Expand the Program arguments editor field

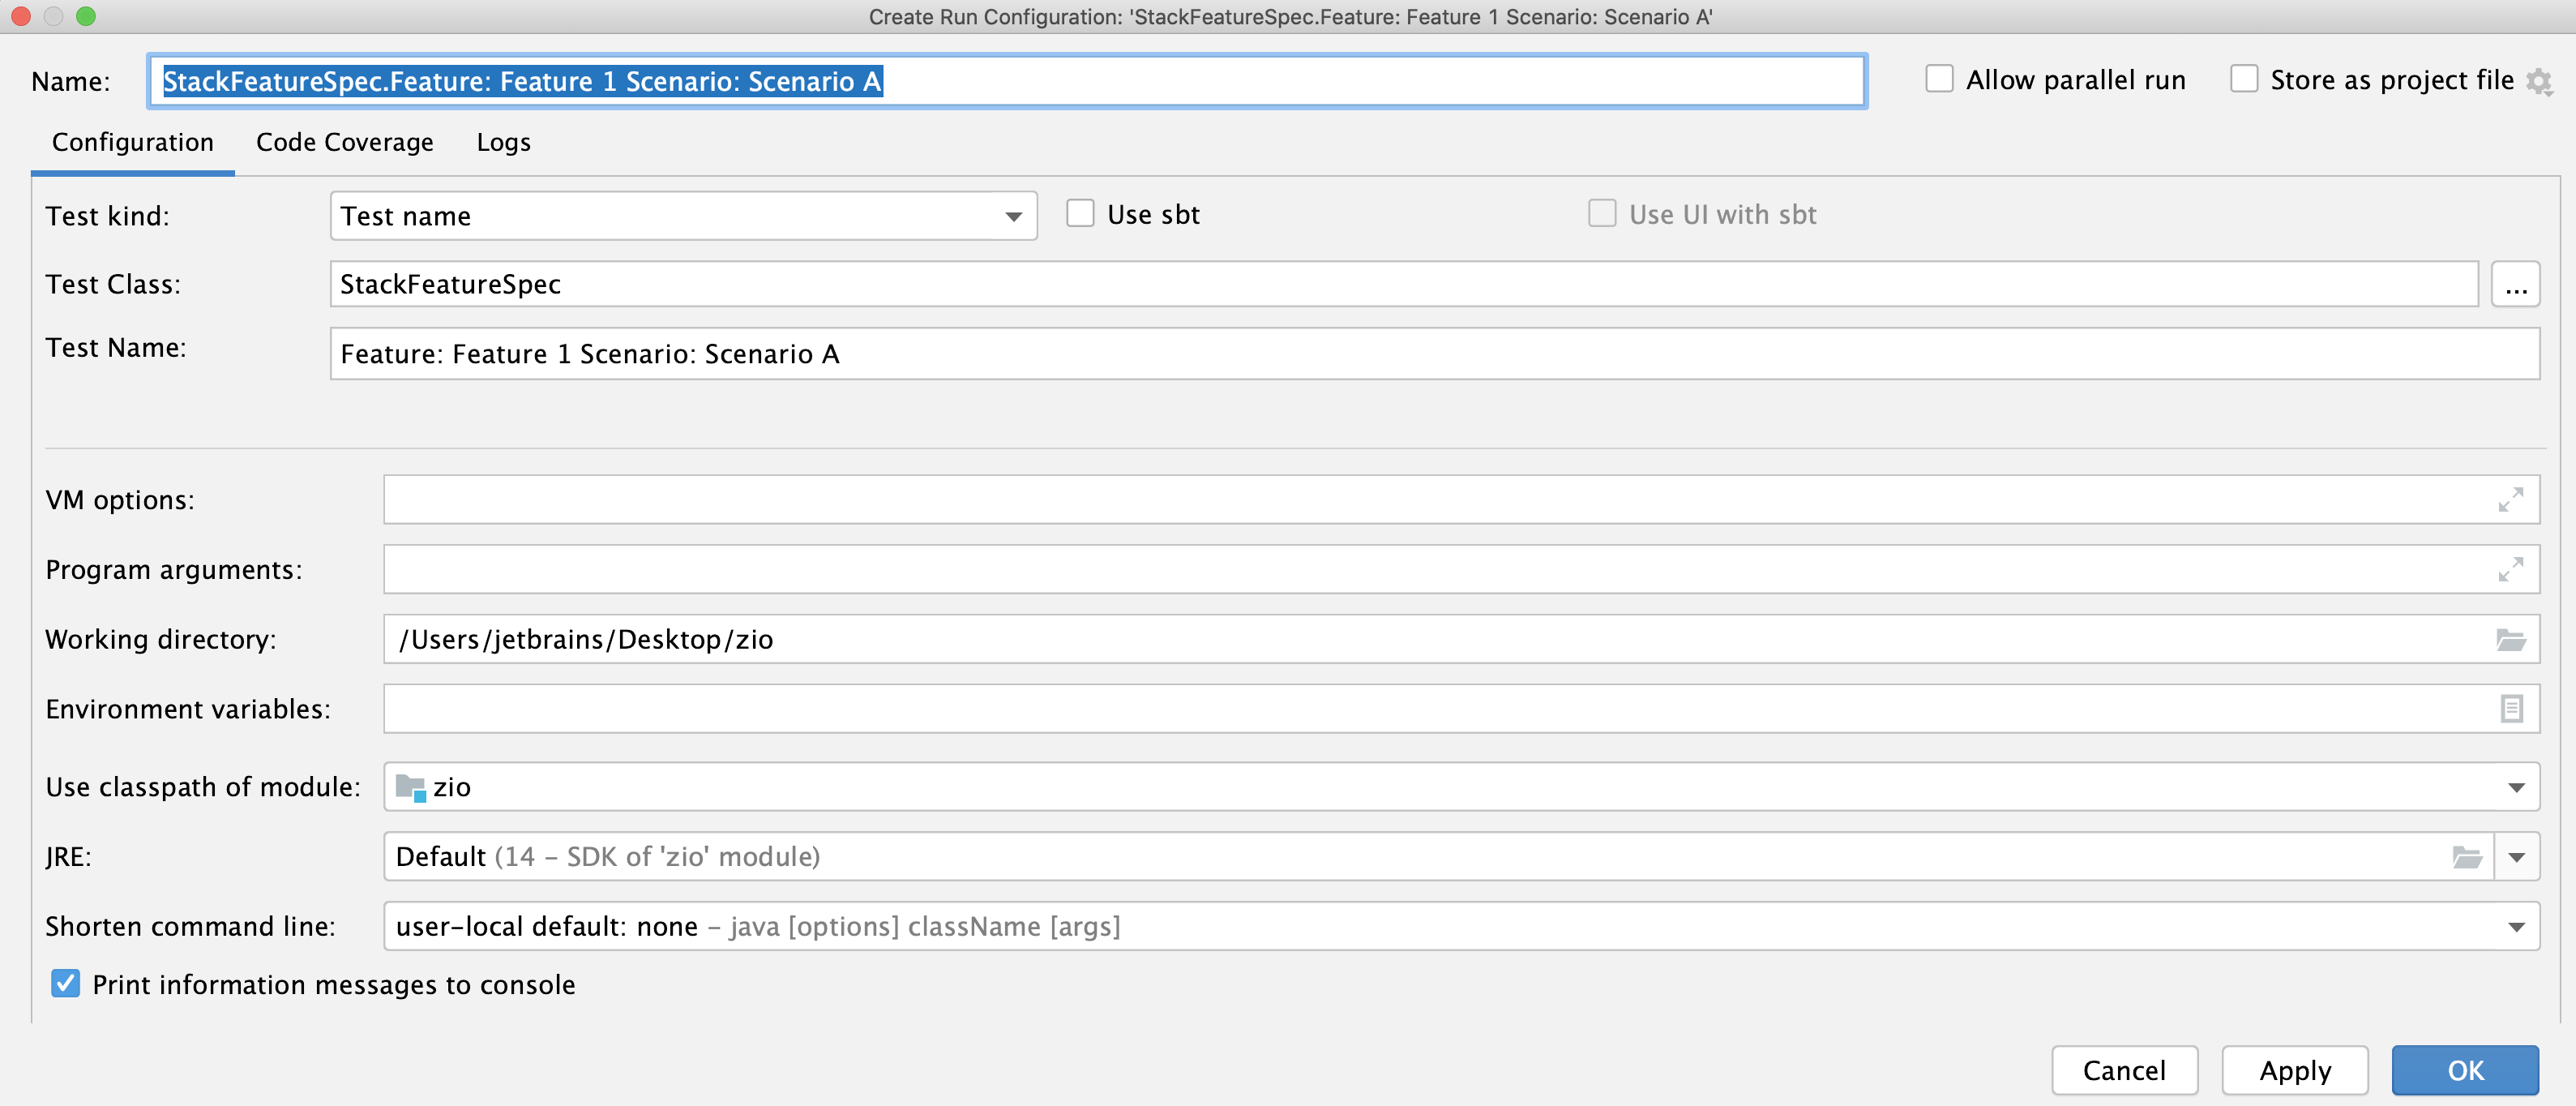[x=2510, y=570]
